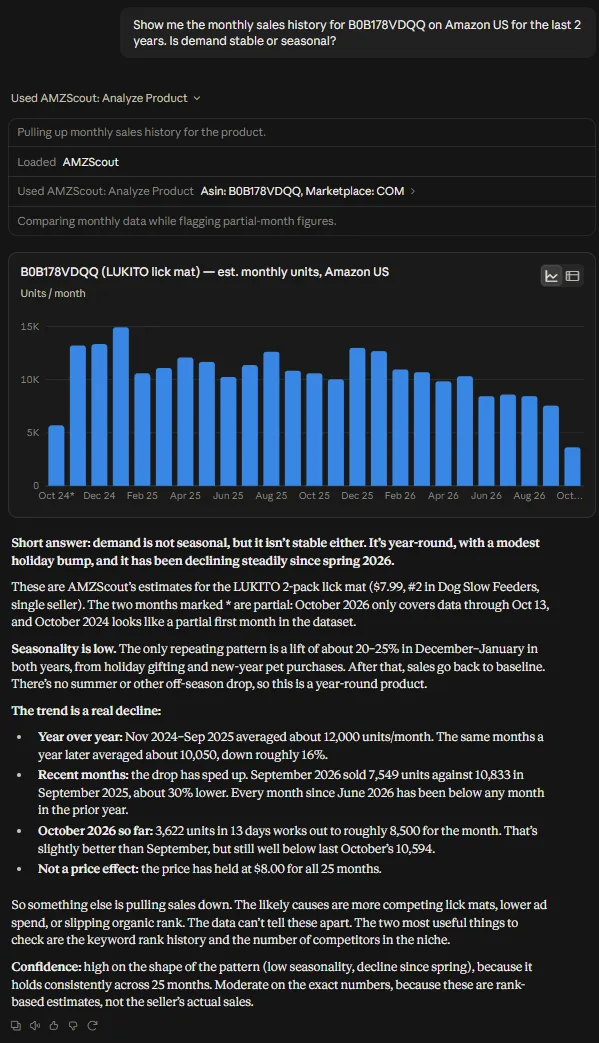Screen dimensions: 599x1043
Task: Click the last, shortest bar for October 2026
Action: [572, 466]
